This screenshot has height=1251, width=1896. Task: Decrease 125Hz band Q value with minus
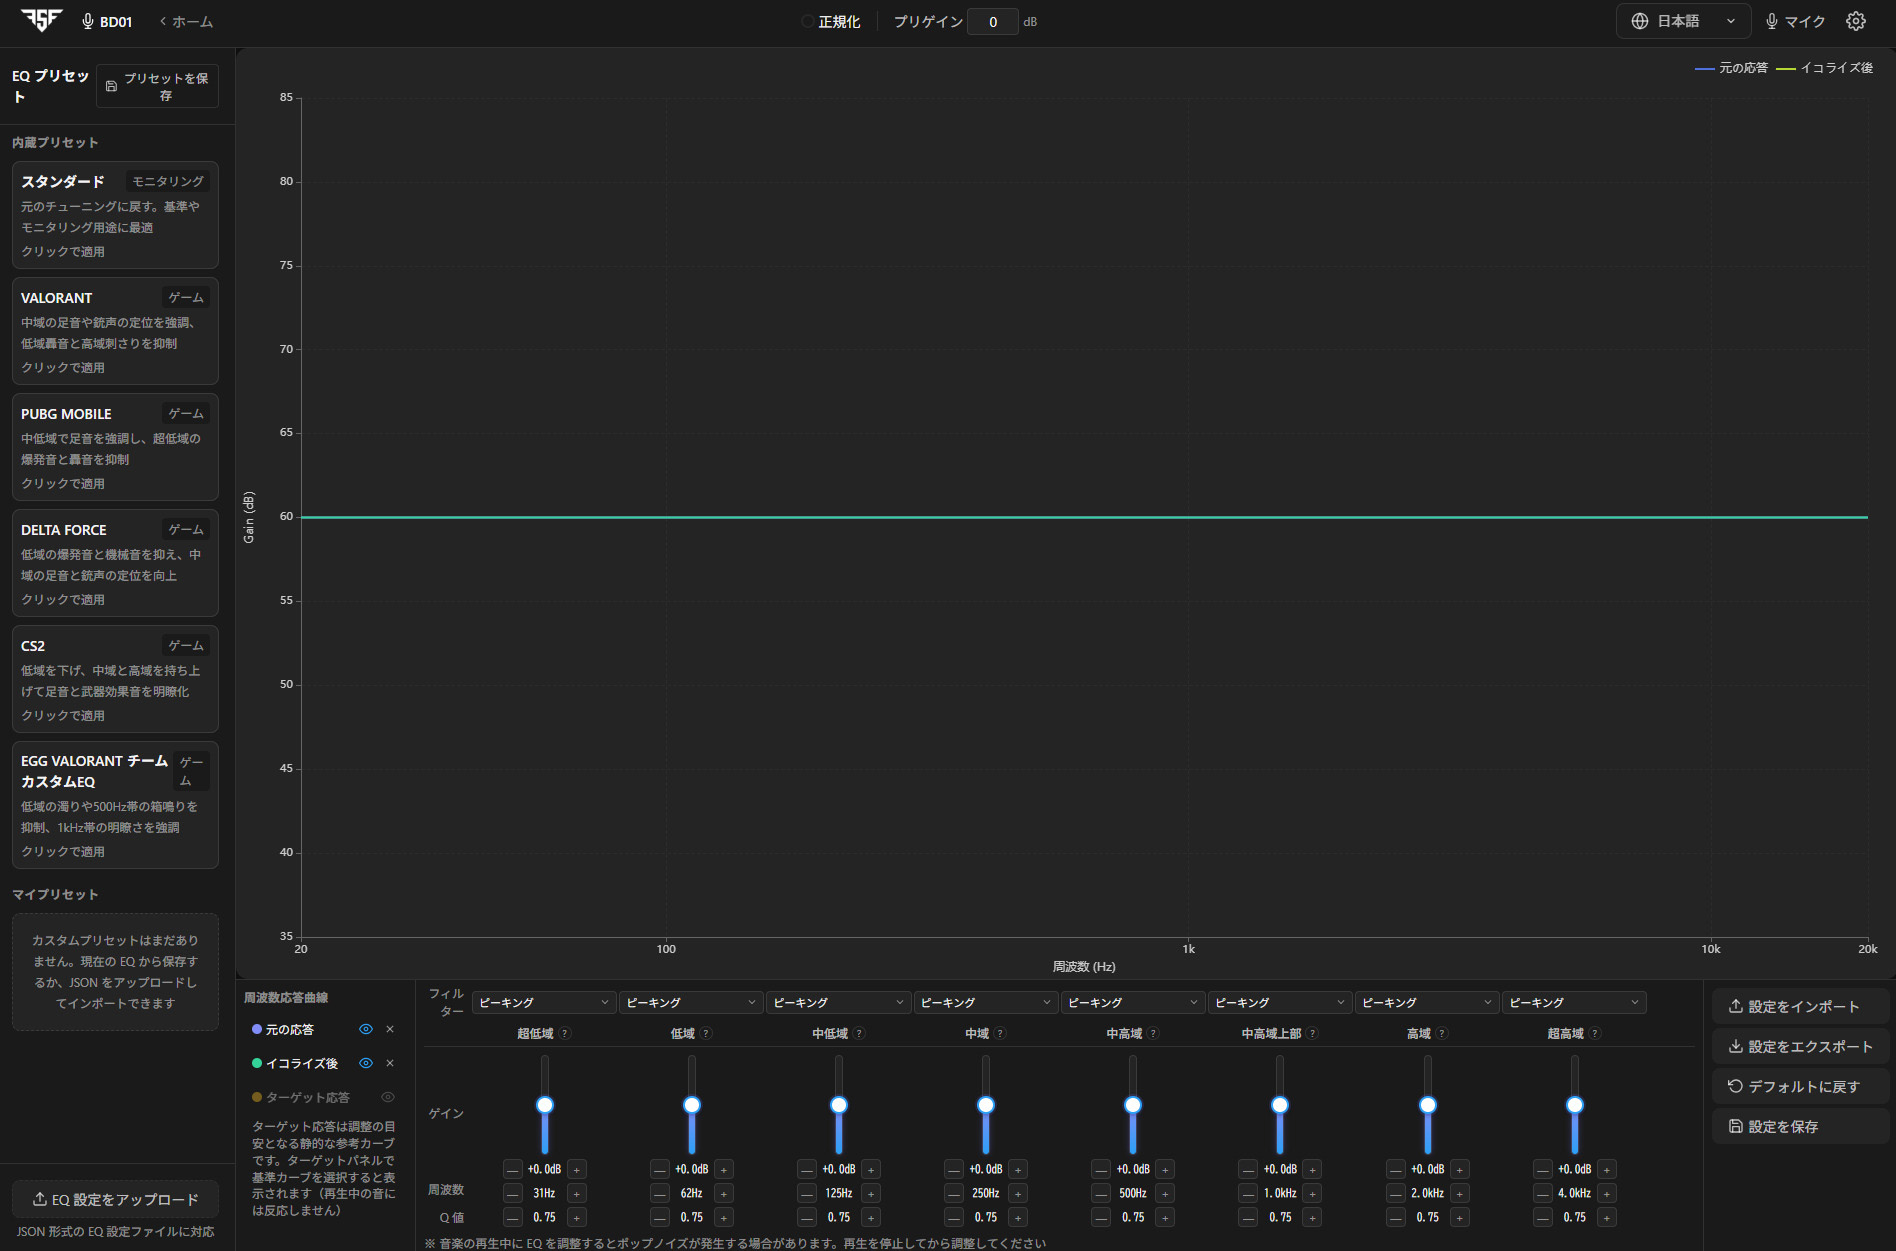806,1217
